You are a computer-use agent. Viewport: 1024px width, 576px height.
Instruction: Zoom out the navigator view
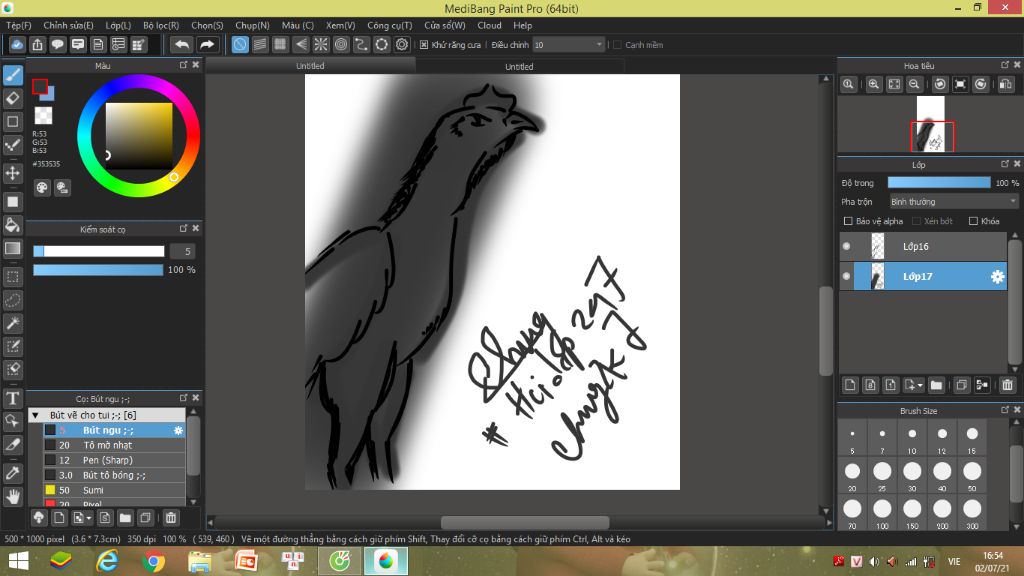pos(914,84)
